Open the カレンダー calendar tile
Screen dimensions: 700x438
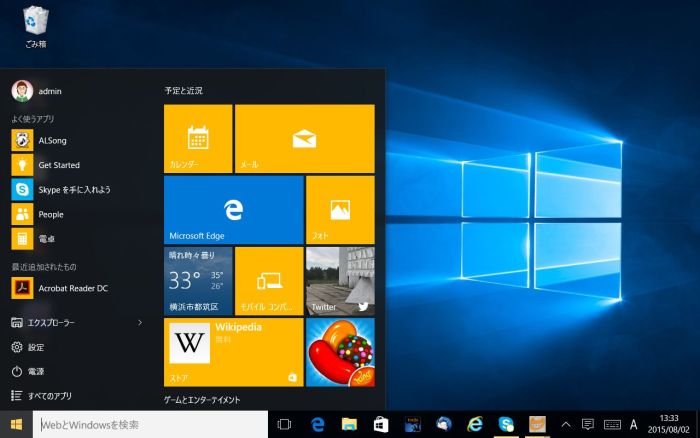(198, 138)
